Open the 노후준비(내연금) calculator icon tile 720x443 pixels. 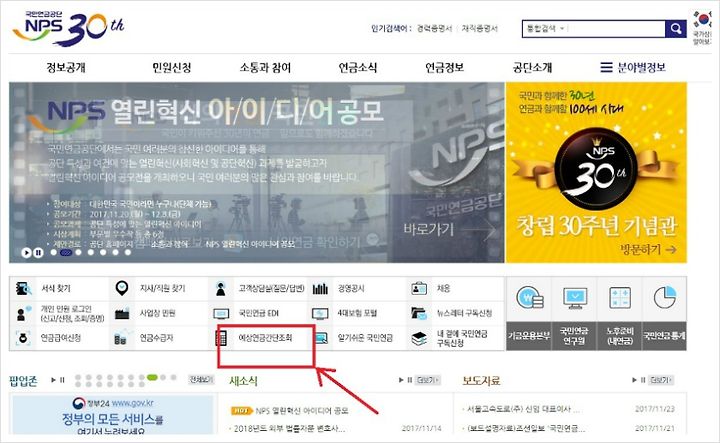(x=620, y=298)
